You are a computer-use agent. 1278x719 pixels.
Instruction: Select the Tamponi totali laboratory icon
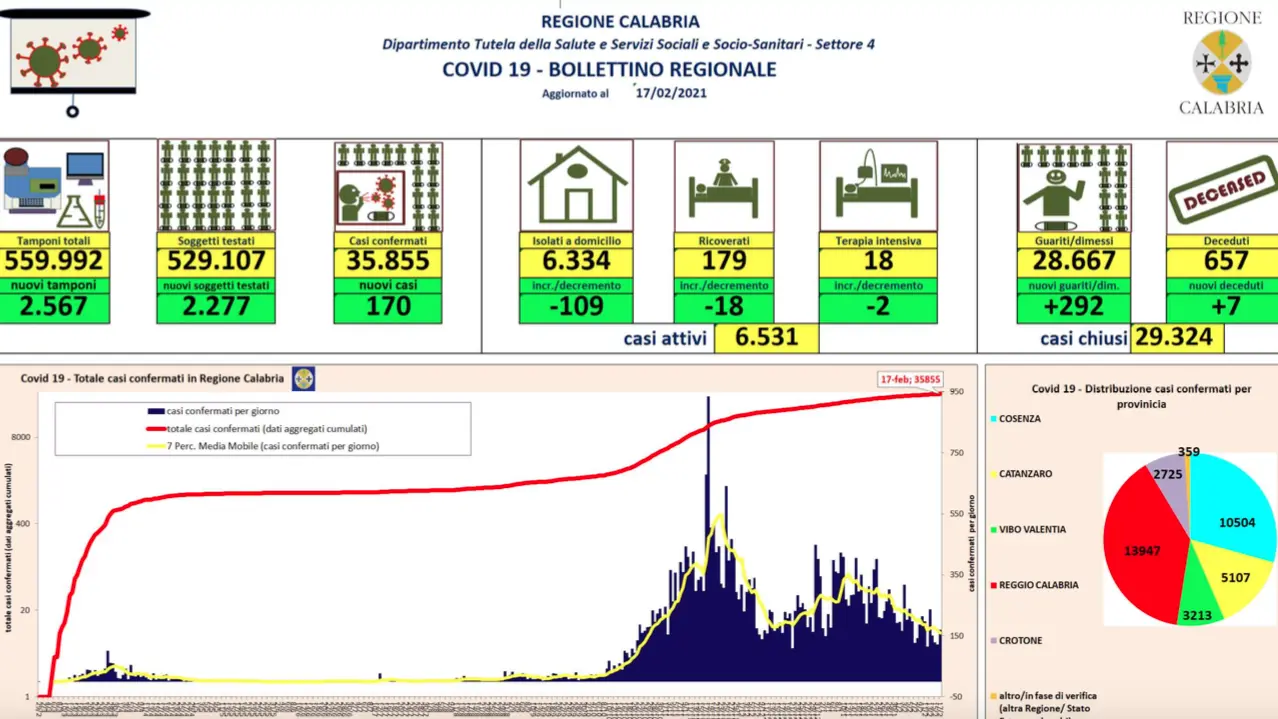(x=54, y=186)
